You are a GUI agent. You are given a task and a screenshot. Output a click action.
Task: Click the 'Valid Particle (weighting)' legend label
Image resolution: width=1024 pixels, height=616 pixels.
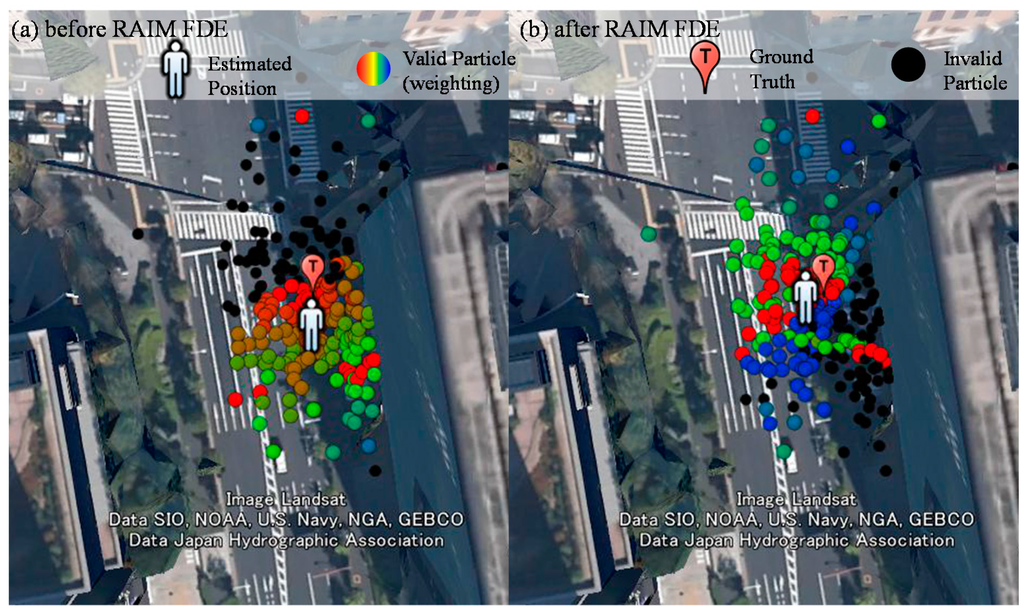(x=459, y=71)
